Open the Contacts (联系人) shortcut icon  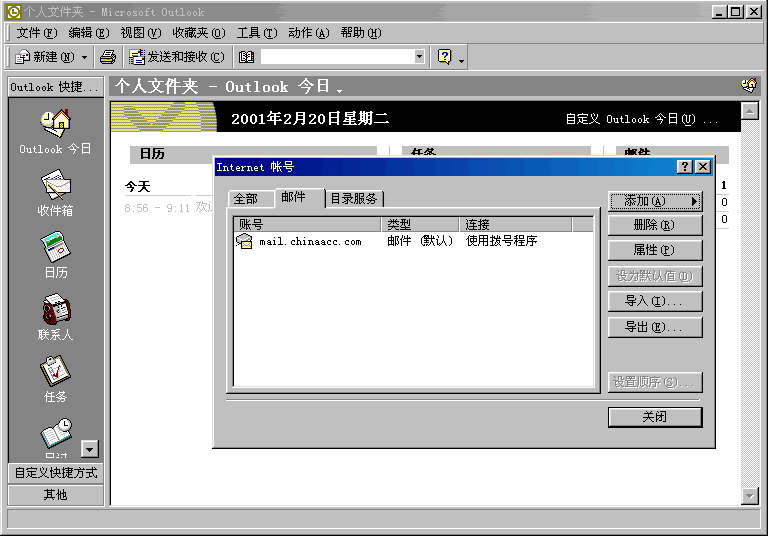pyautogui.click(x=55, y=309)
